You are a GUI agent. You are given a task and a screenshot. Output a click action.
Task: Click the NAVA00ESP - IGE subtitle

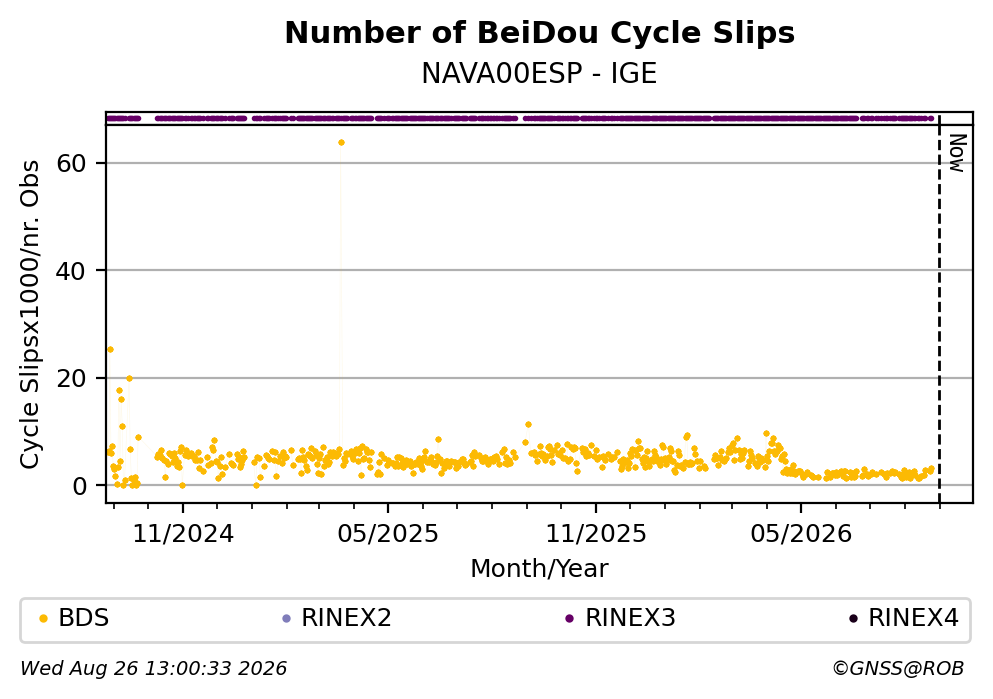[539, 74]
